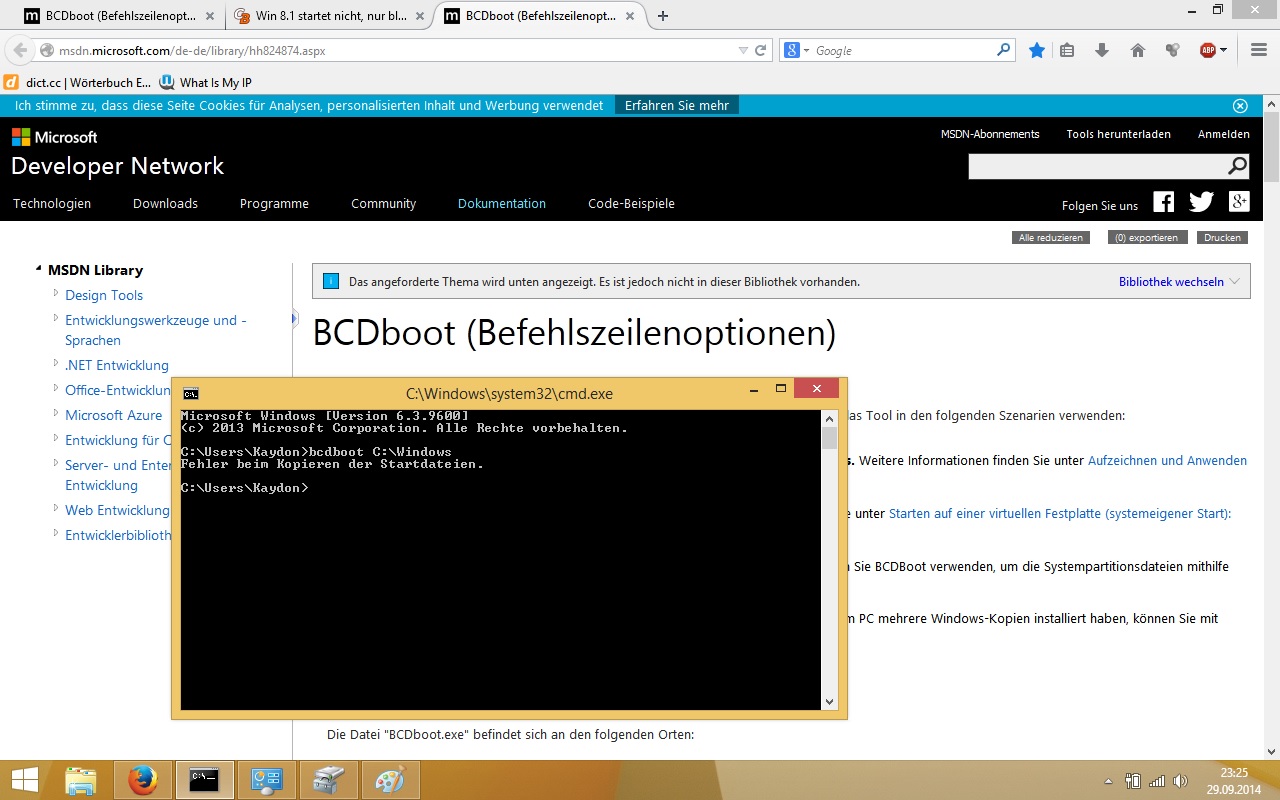Open the downloads arrow icon
The width and height of the screenshot is (1280, 800).
[x=1102, y=50]
